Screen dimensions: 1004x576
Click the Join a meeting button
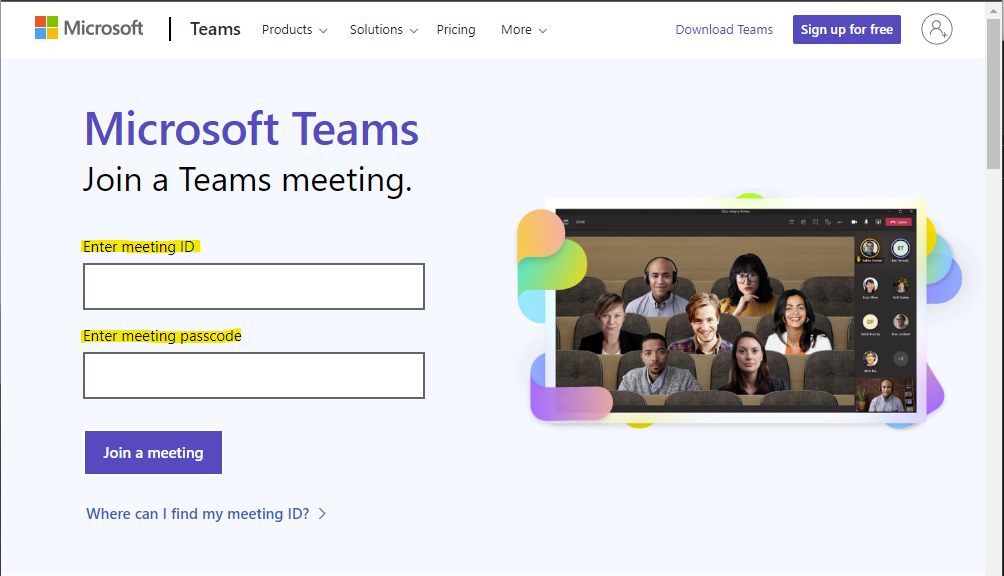coord(153,453)
